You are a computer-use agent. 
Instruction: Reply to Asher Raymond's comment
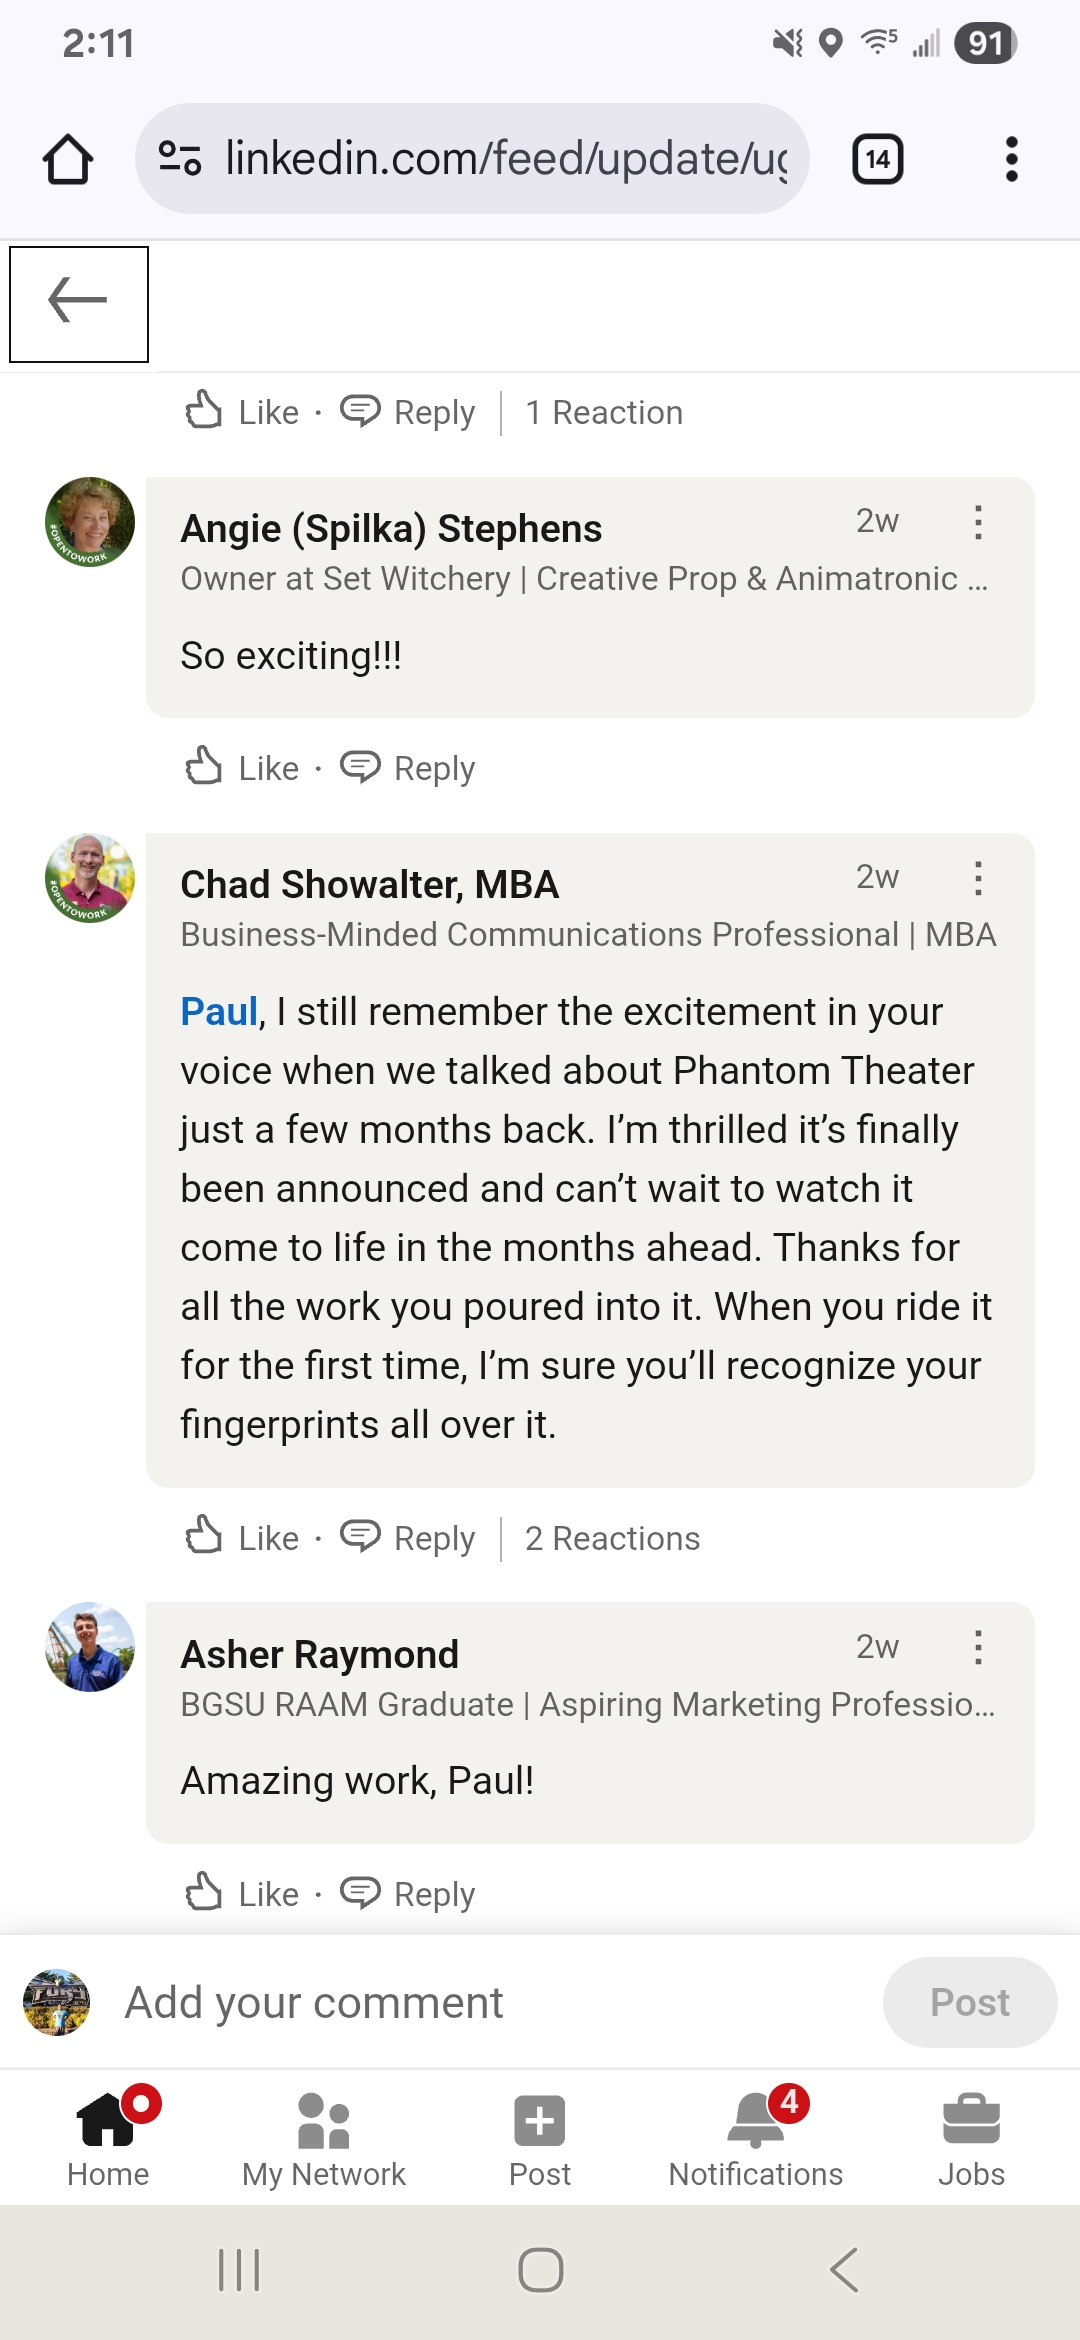point(408,1894)
